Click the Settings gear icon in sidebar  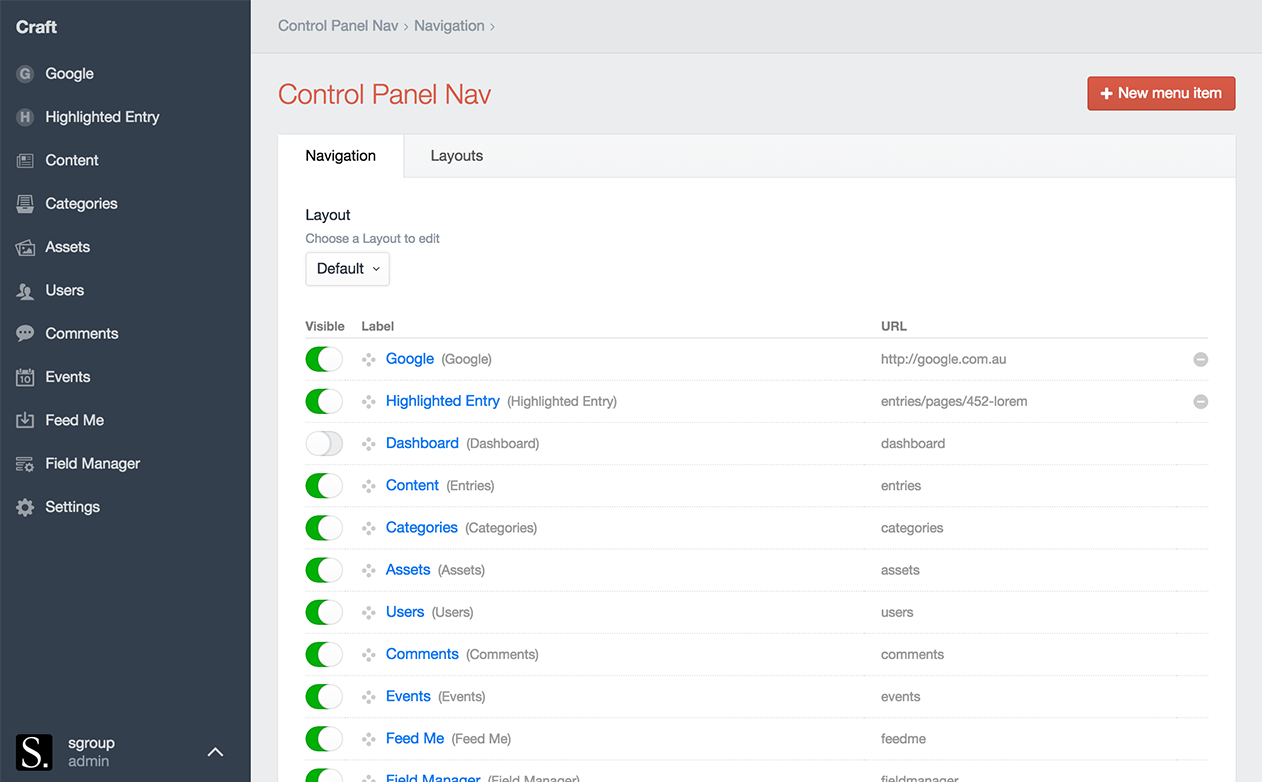[x=25, y=507]
